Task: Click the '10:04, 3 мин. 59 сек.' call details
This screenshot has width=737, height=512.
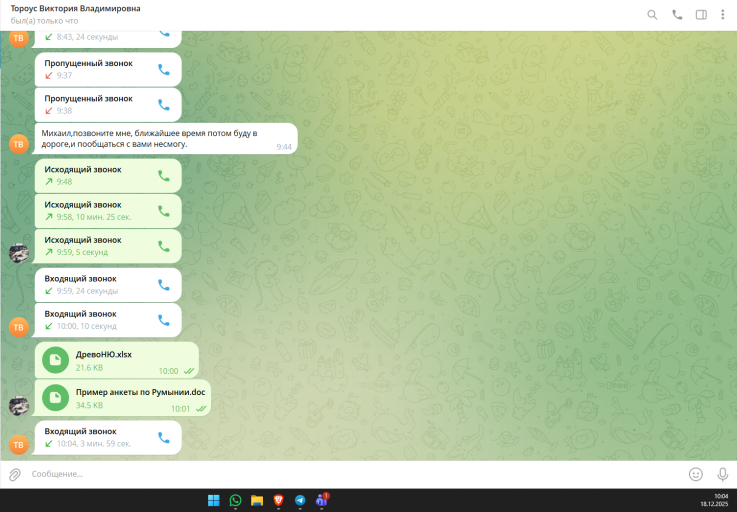Action: [94, 444]
